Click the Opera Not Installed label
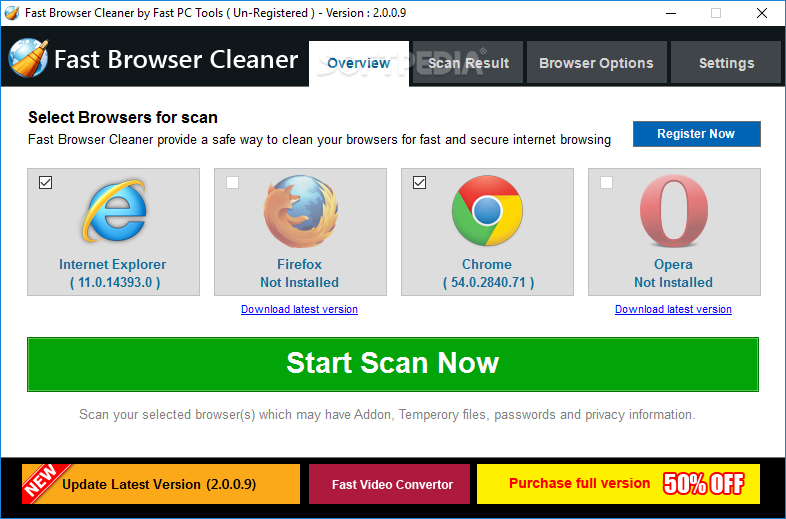 [673, 283]
